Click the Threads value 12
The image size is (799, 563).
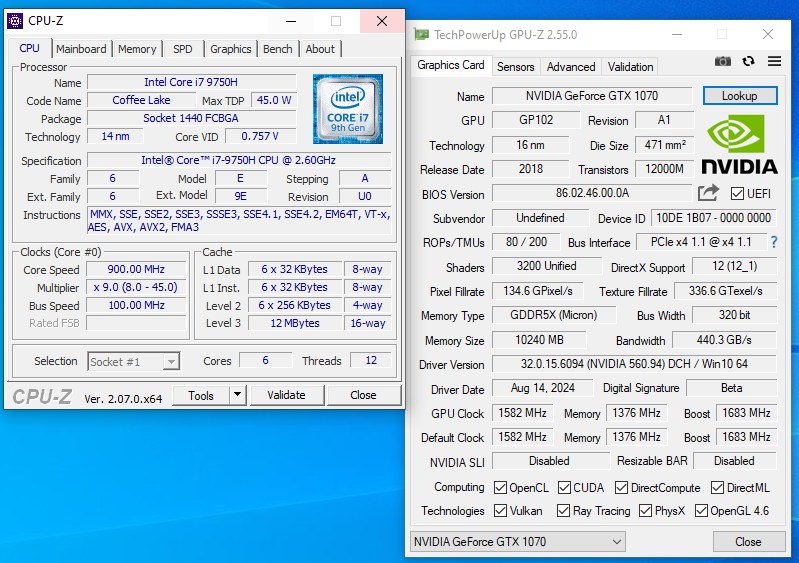coord(371,360)
